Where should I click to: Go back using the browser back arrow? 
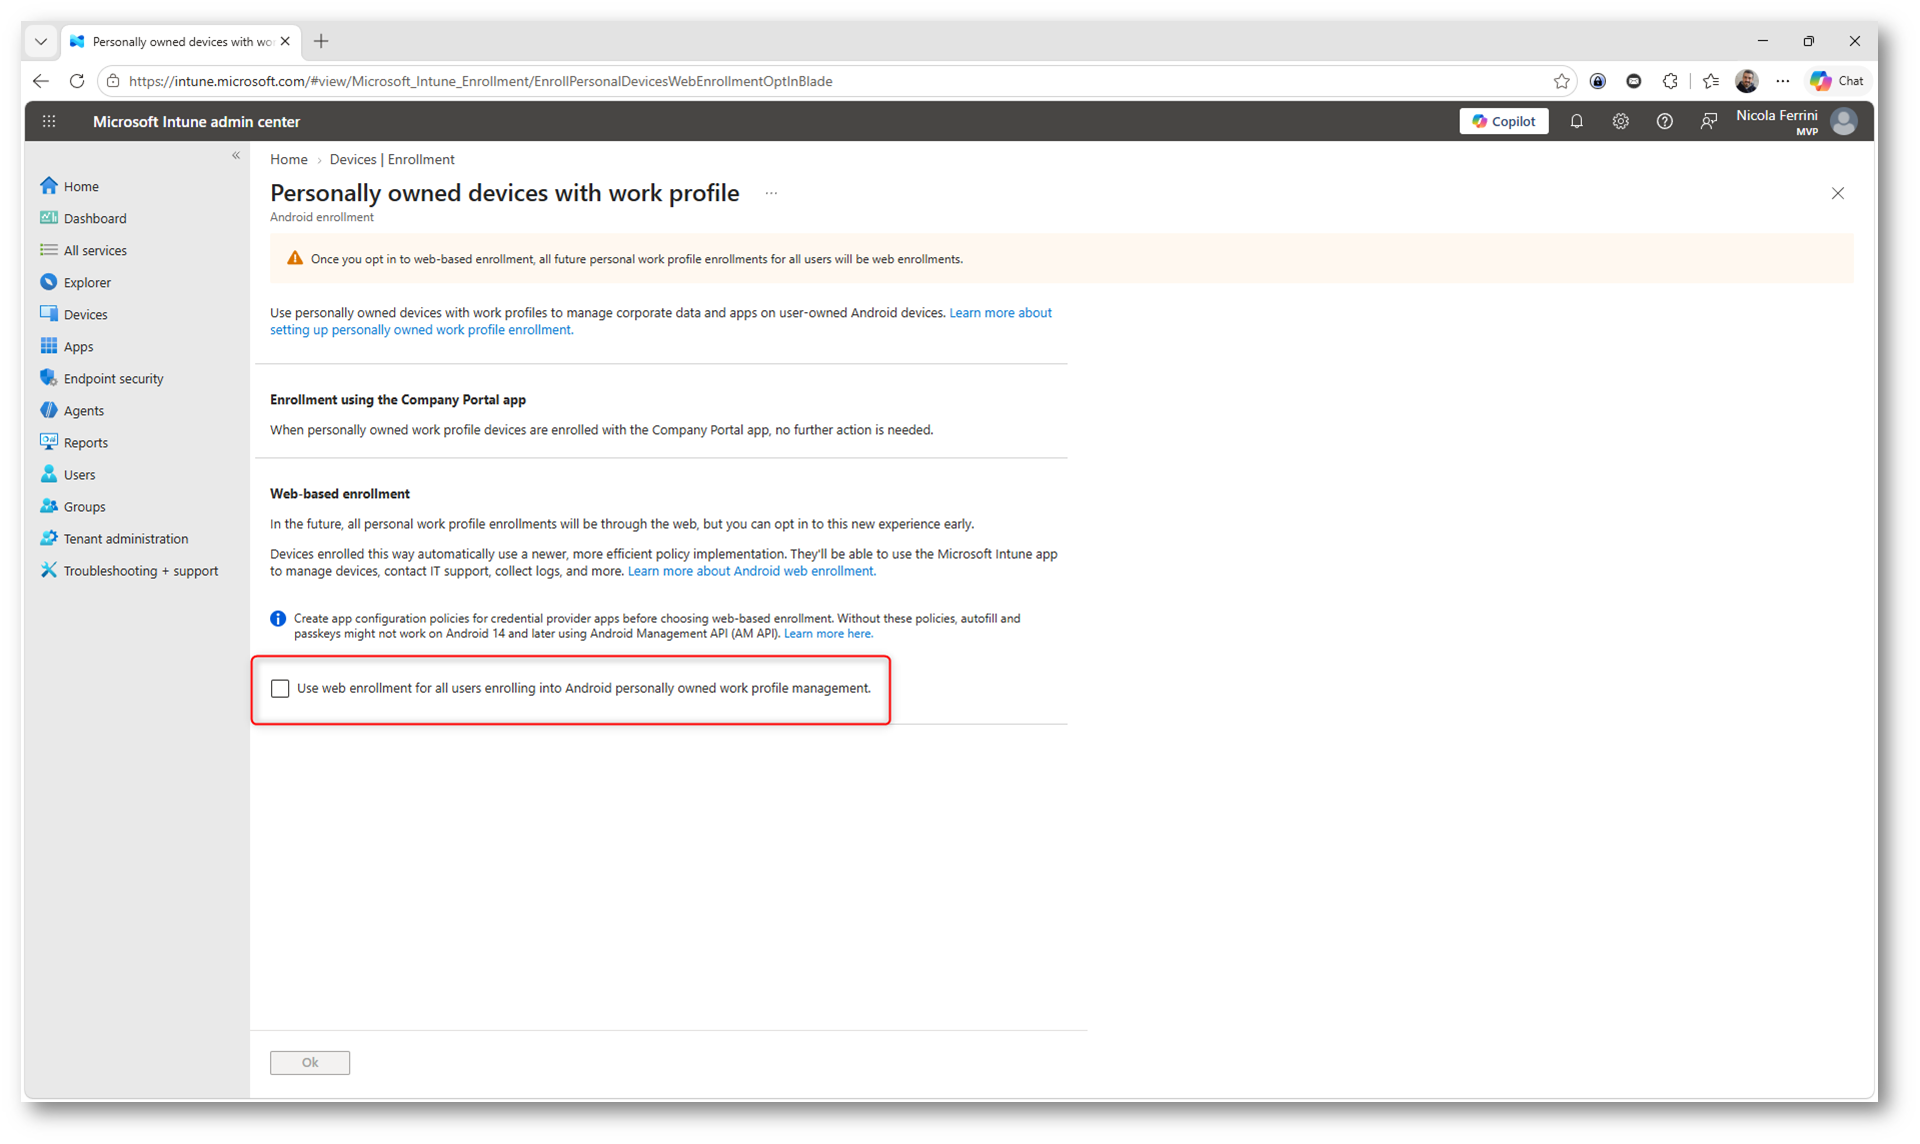pyautogui.click(x=41, y=81)
